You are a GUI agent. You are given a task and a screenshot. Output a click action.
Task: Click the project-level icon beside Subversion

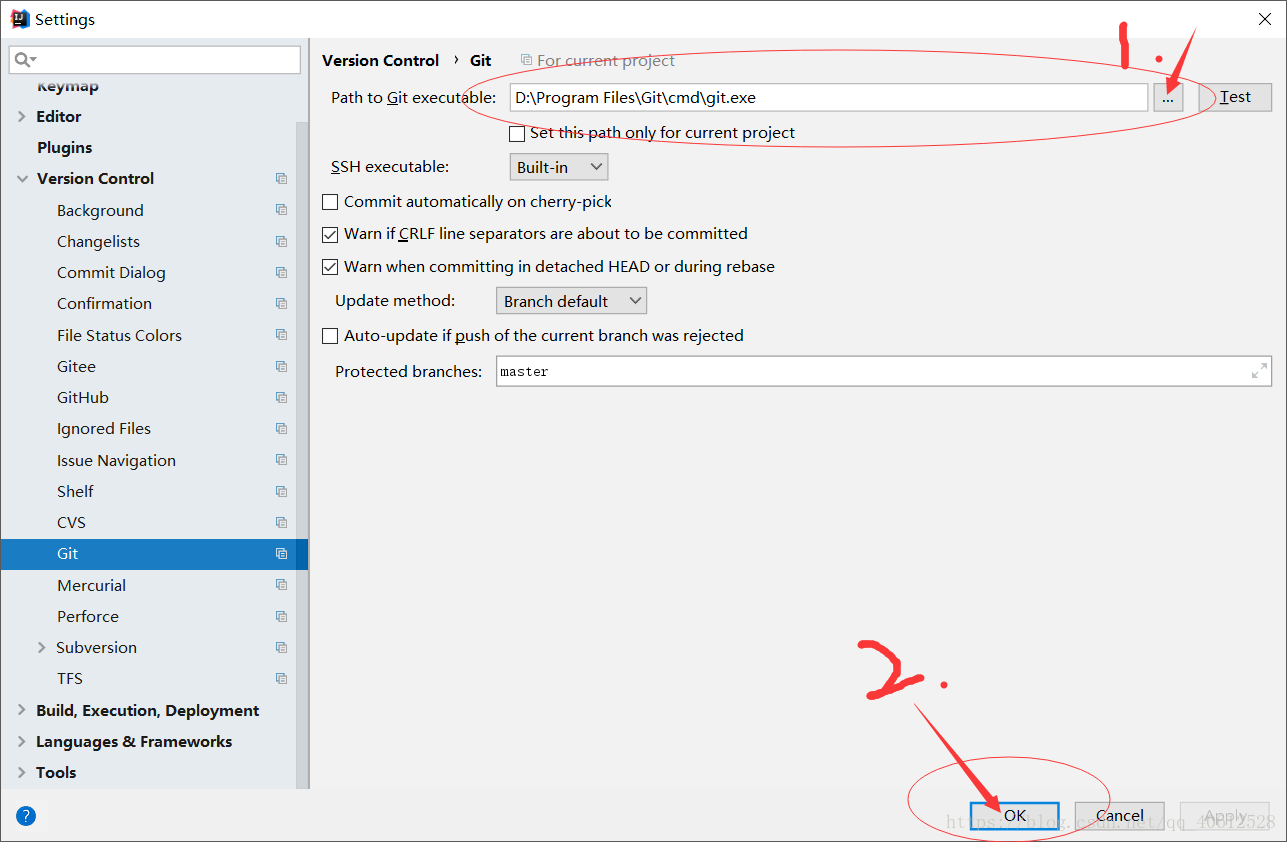tap(281, 647)
